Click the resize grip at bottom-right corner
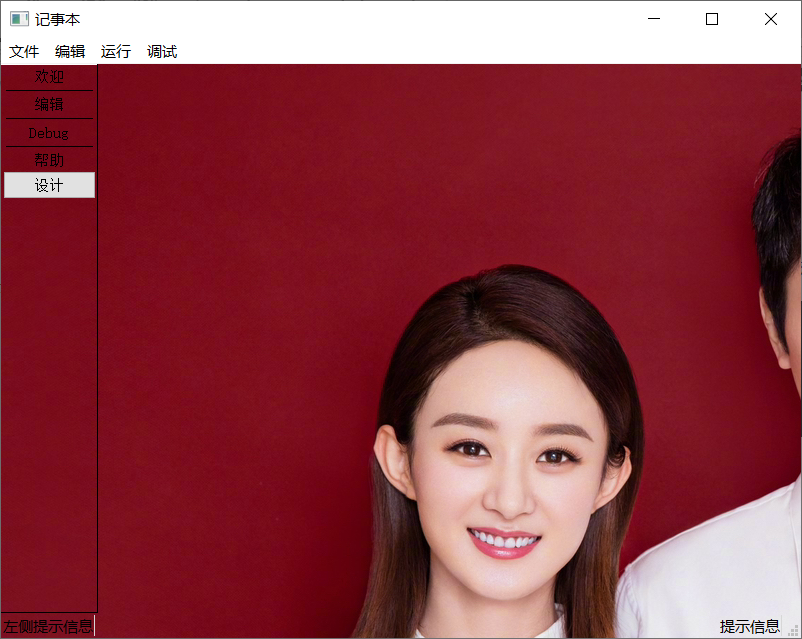Screen dimensions: 802x639 click(794, 631)
